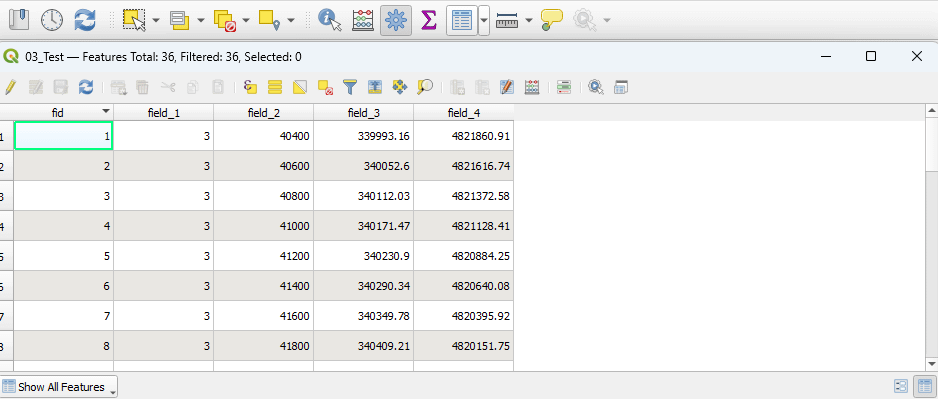The height and width of the screenshot is (399, 938).
Task: Open Select Features dropdown arrow
Action: point(156,20)
